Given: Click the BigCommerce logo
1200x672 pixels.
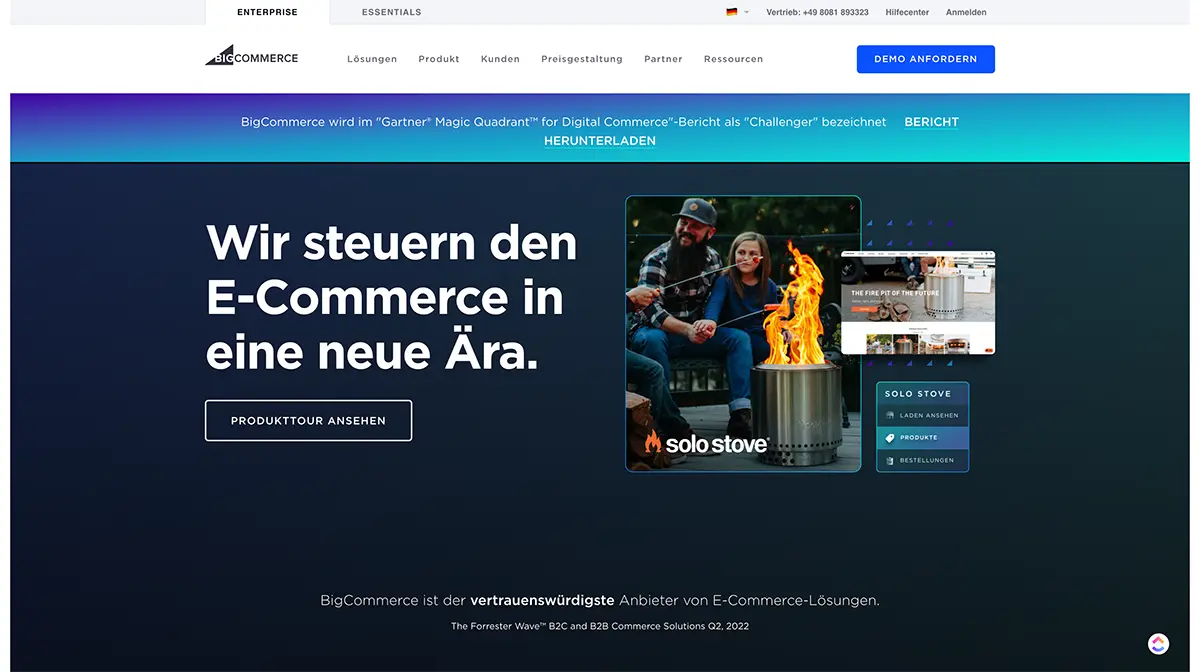Looking at the screenshot, I should pyautogui.click(x=252, y=57).
